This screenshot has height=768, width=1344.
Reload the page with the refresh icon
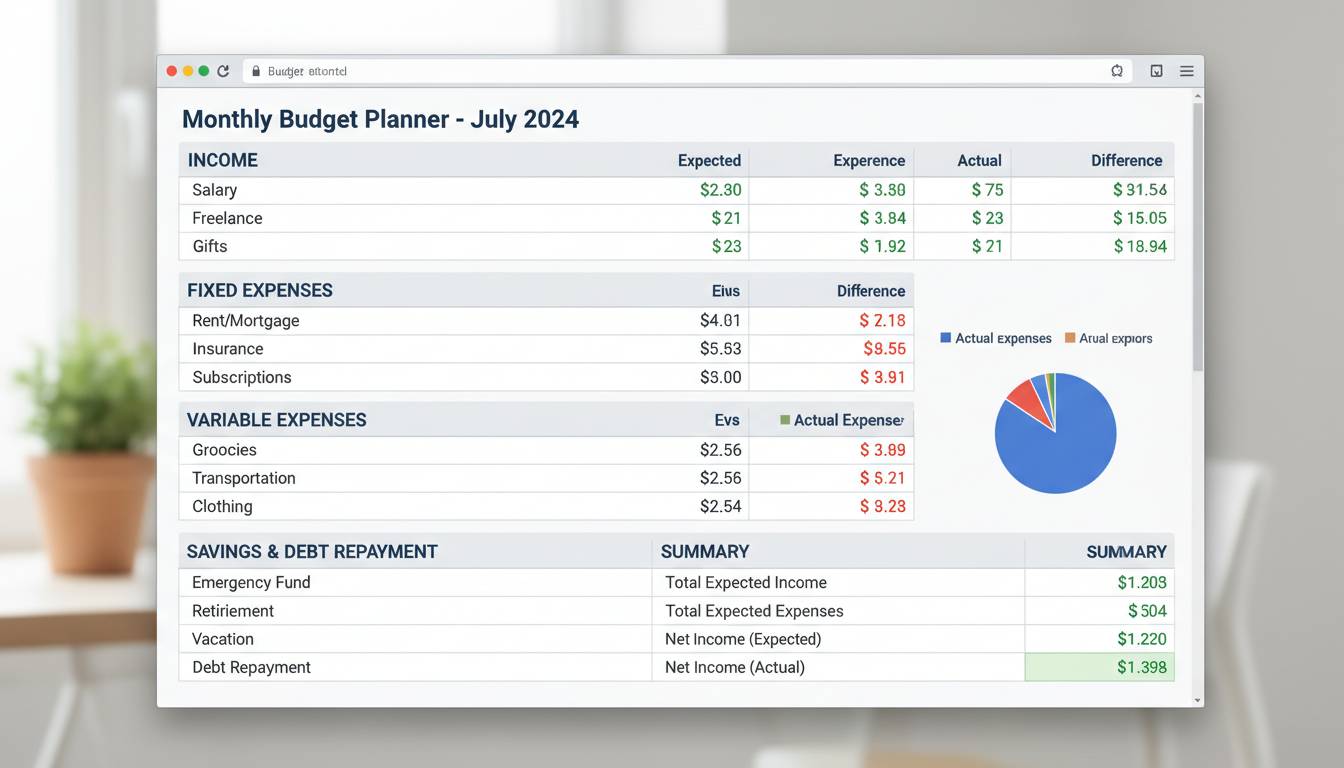point(223,71)
